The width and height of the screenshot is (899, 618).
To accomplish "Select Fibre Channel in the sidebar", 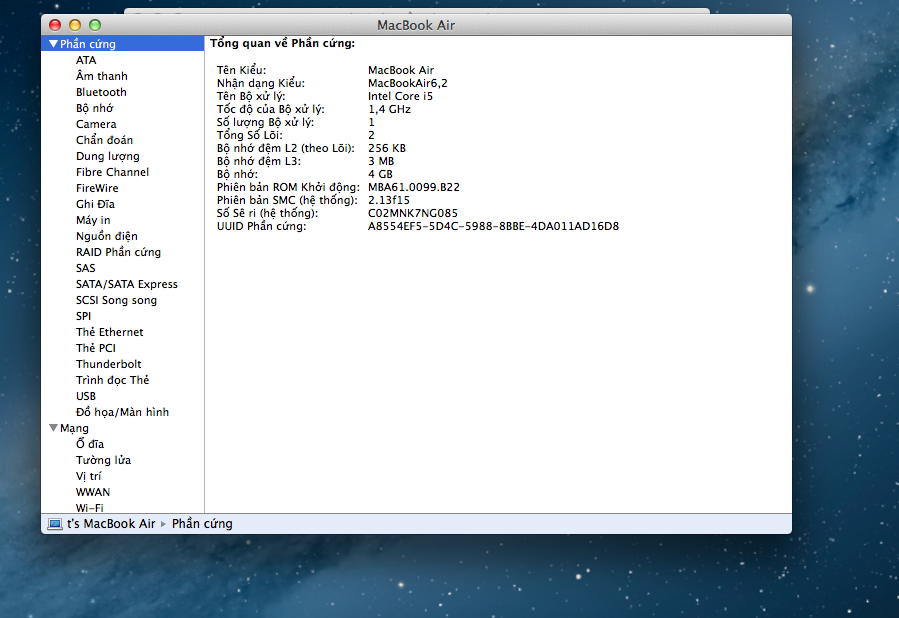I will point(112,172).
